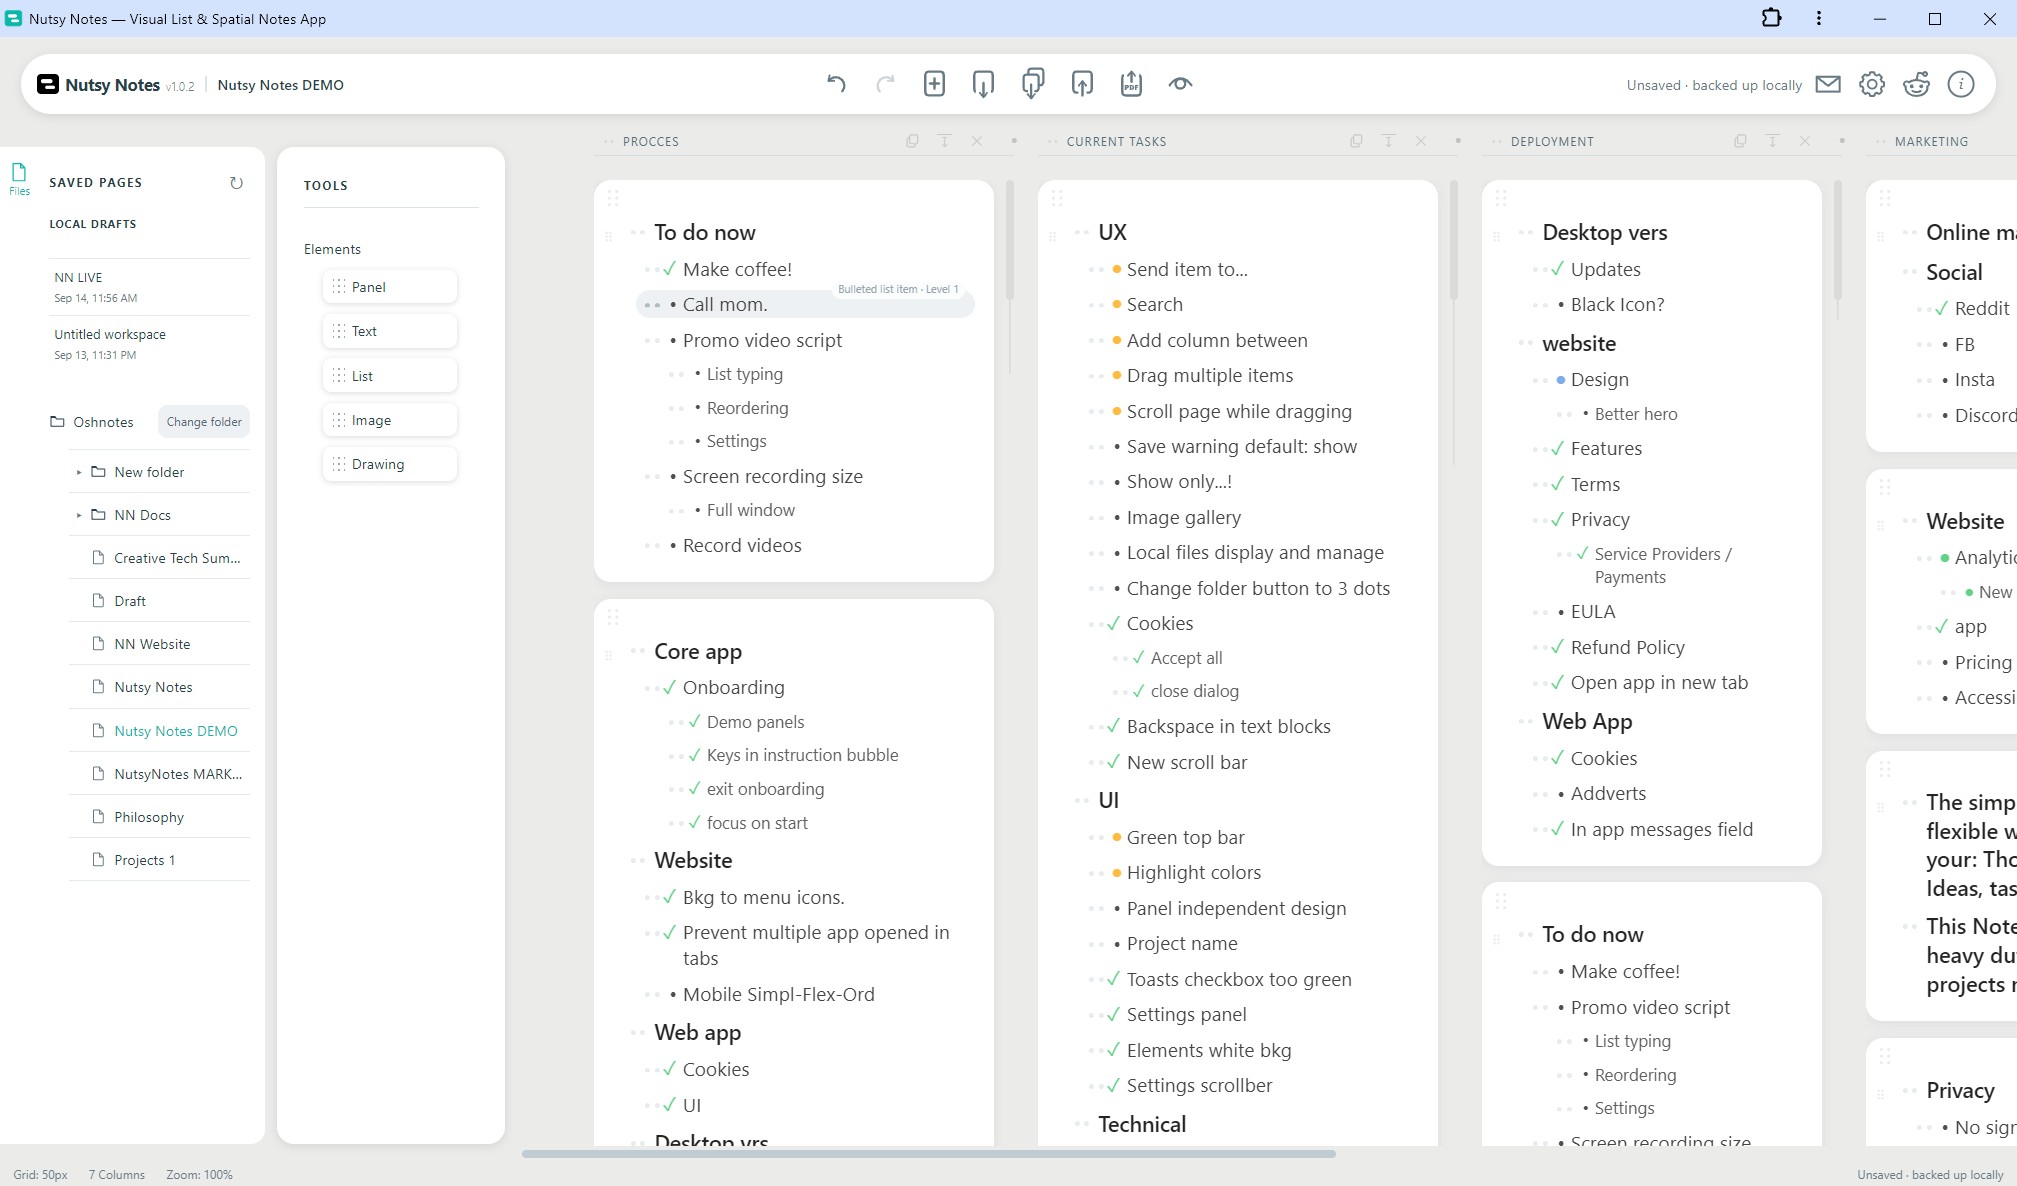Click the save-as copy icon
Image resolution: width=2017 pixels, height=1186 pixels.
(x=1032, y=84)
